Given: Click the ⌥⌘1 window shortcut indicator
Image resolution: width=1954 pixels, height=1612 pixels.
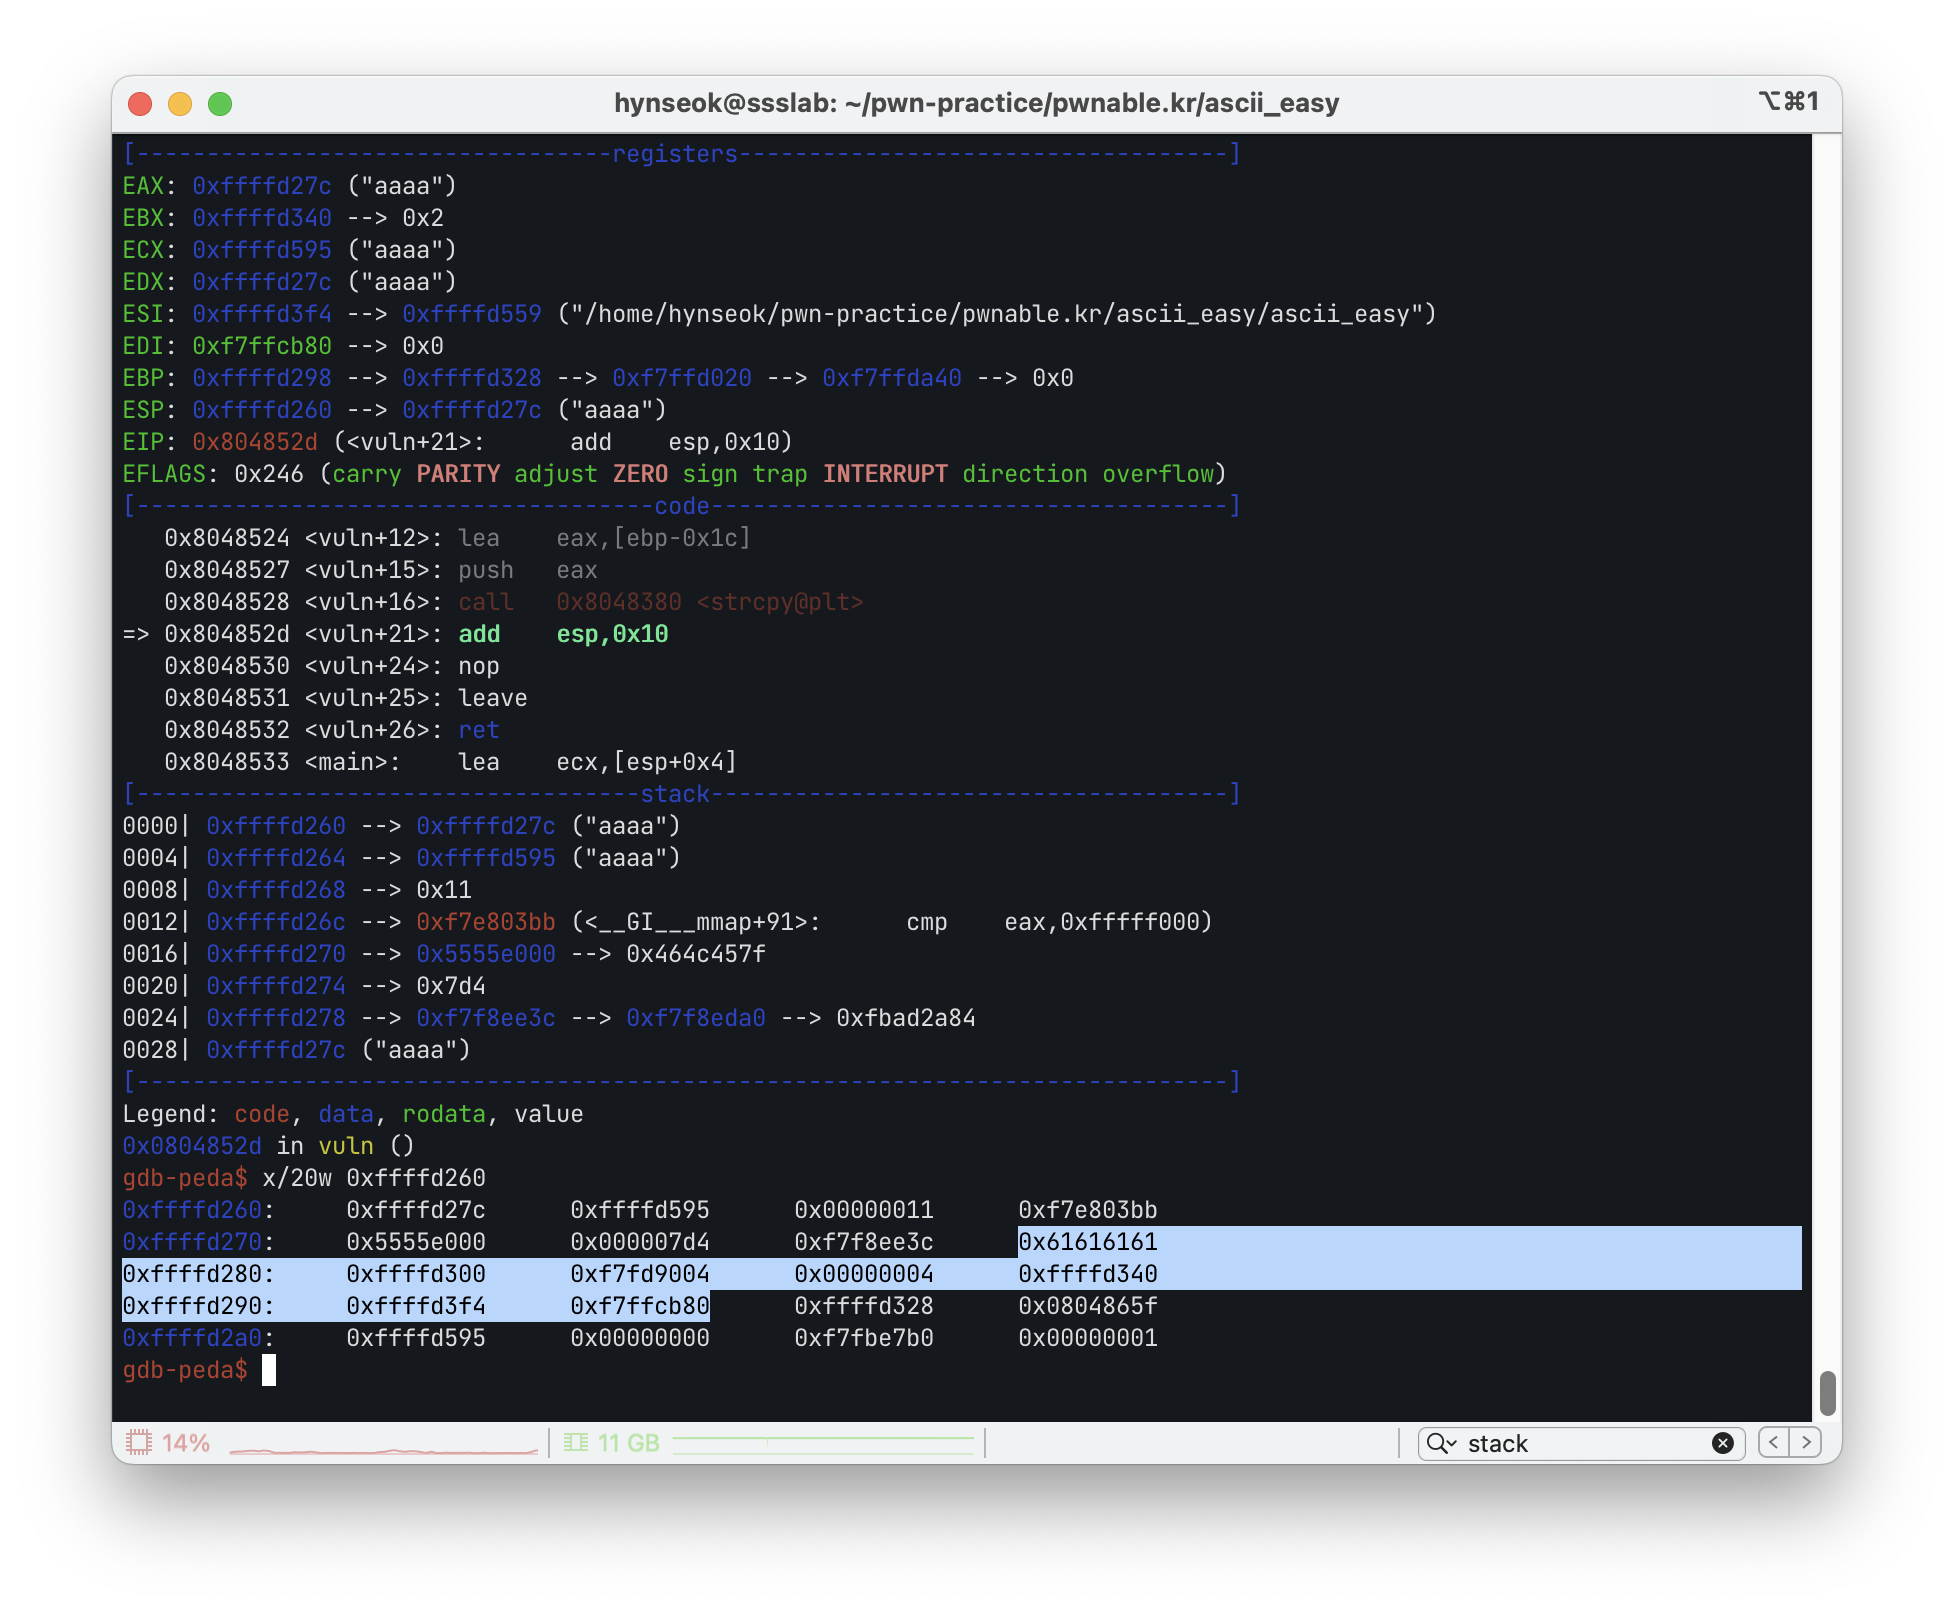Looking at the screenshot, I should pyautogui.click(x=1788, y=102).
